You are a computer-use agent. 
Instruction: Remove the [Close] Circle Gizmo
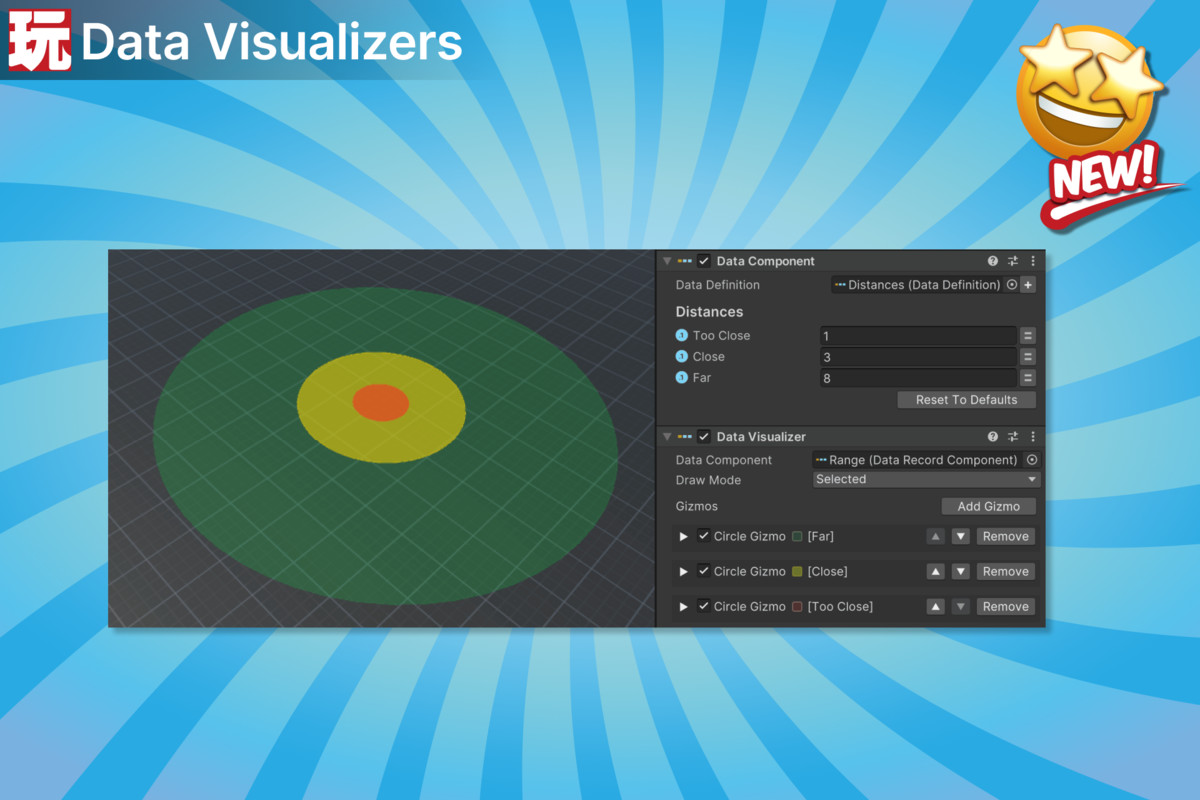coord(1005,572)
